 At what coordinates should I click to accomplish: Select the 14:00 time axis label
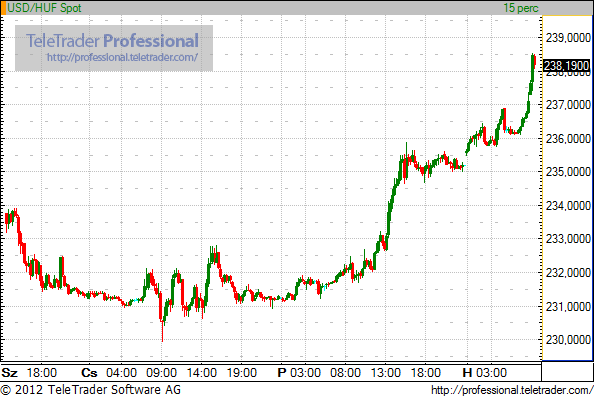(202, 373)
